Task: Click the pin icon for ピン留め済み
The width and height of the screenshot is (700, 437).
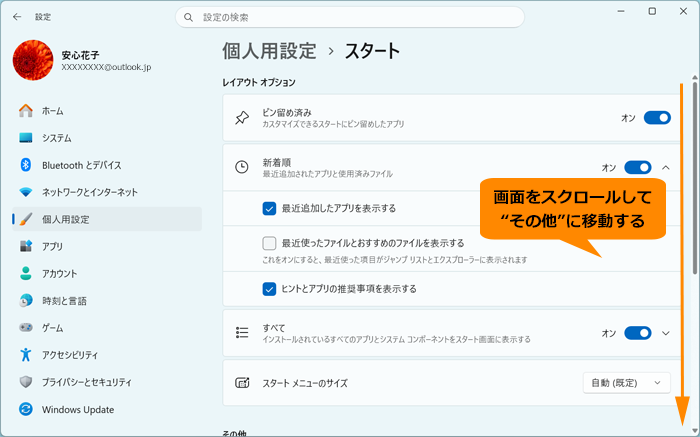Action: tap(242, 118)
